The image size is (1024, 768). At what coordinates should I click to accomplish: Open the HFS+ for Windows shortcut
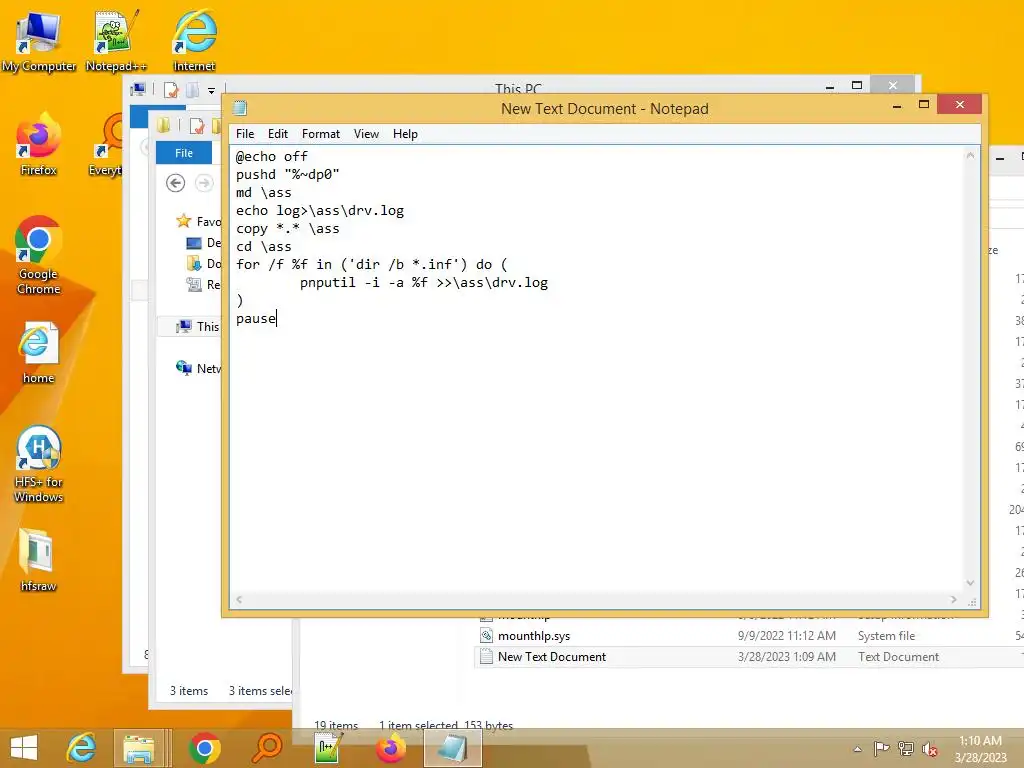(x=39, y=464)
